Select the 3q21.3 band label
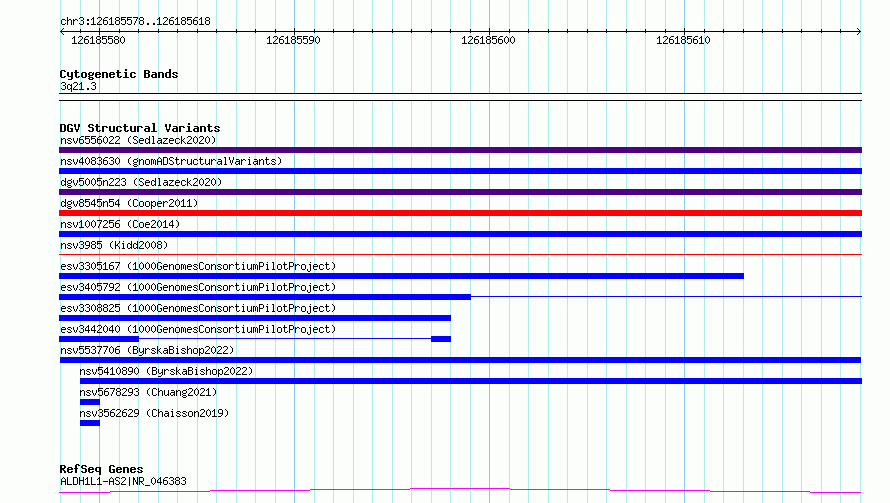 coord(78,86)
